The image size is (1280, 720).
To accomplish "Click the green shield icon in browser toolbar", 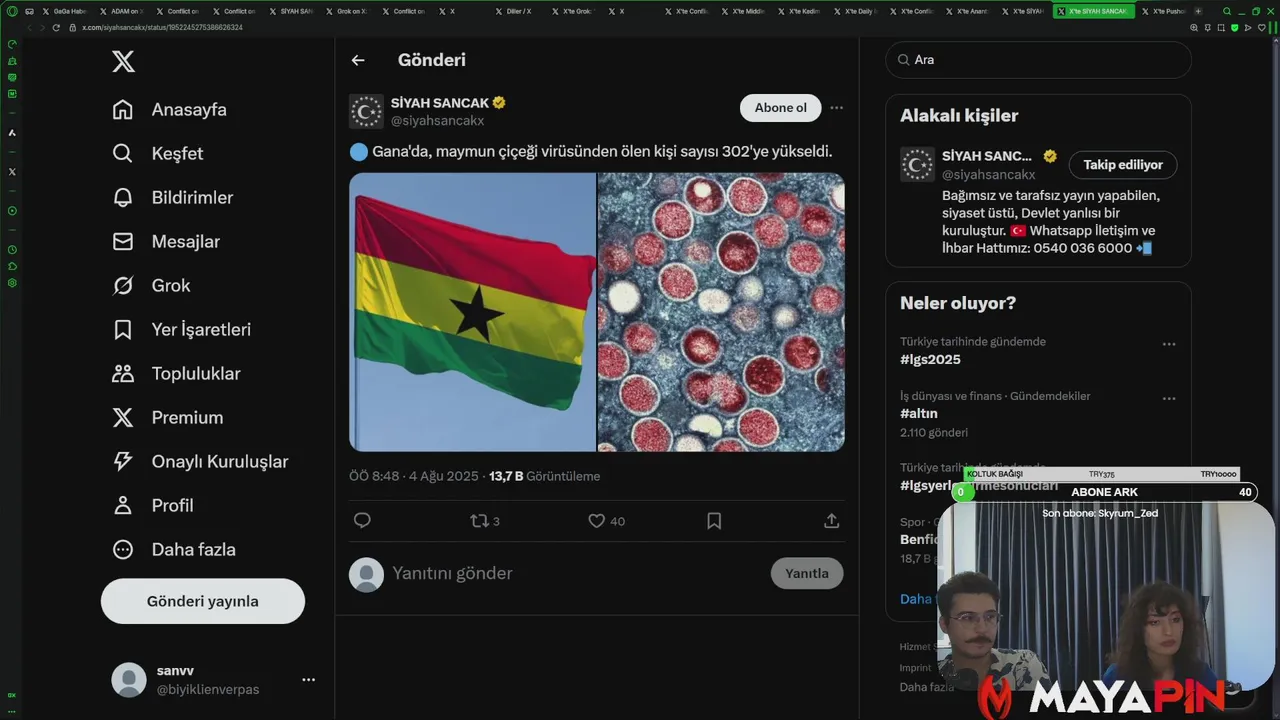I will coord(1234,27).
